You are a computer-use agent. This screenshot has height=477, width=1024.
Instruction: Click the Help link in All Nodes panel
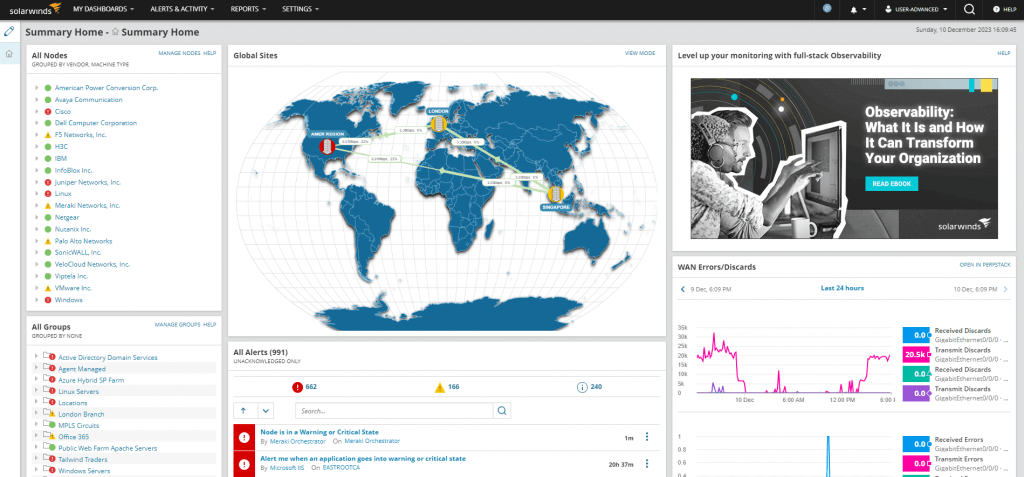tap(210, 53)
